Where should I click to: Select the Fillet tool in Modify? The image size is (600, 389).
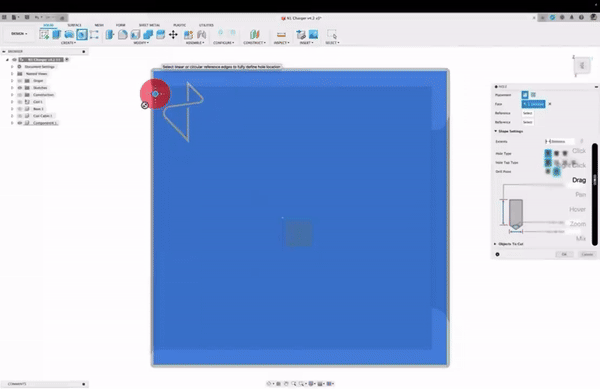[122, 34]
